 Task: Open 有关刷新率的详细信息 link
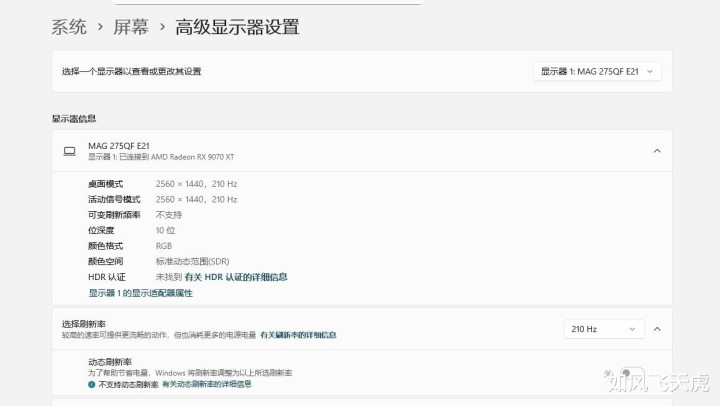[x=298, y=335]
